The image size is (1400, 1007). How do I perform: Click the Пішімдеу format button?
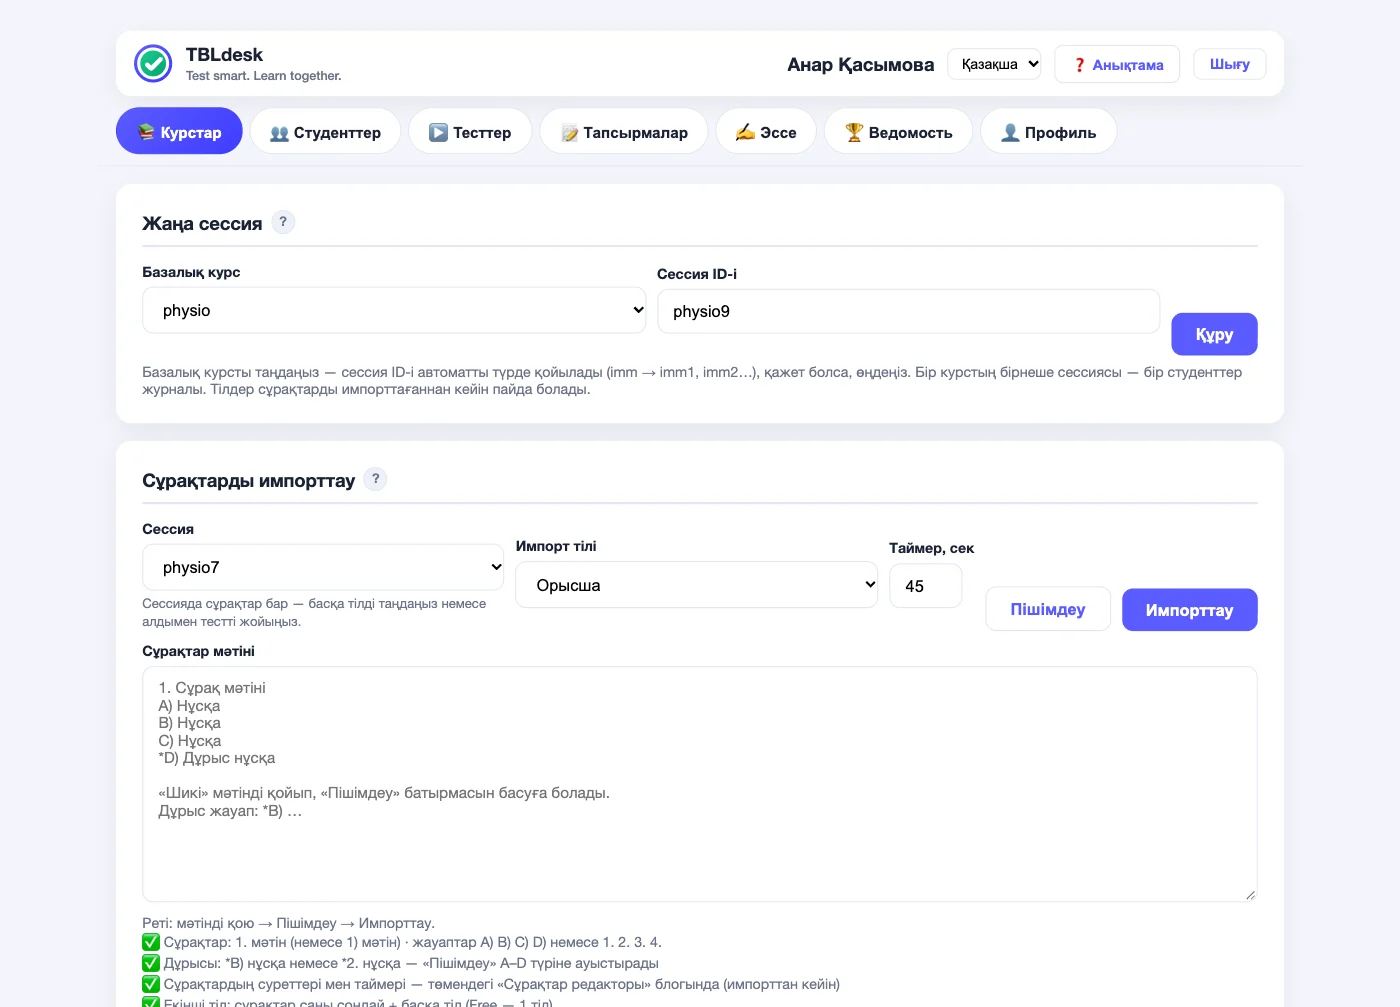pyautogui.click(x=1048, y=609)
